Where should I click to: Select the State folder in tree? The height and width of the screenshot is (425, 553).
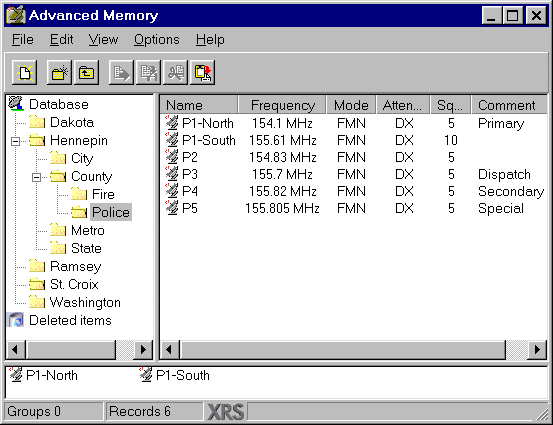click(86, 248)
